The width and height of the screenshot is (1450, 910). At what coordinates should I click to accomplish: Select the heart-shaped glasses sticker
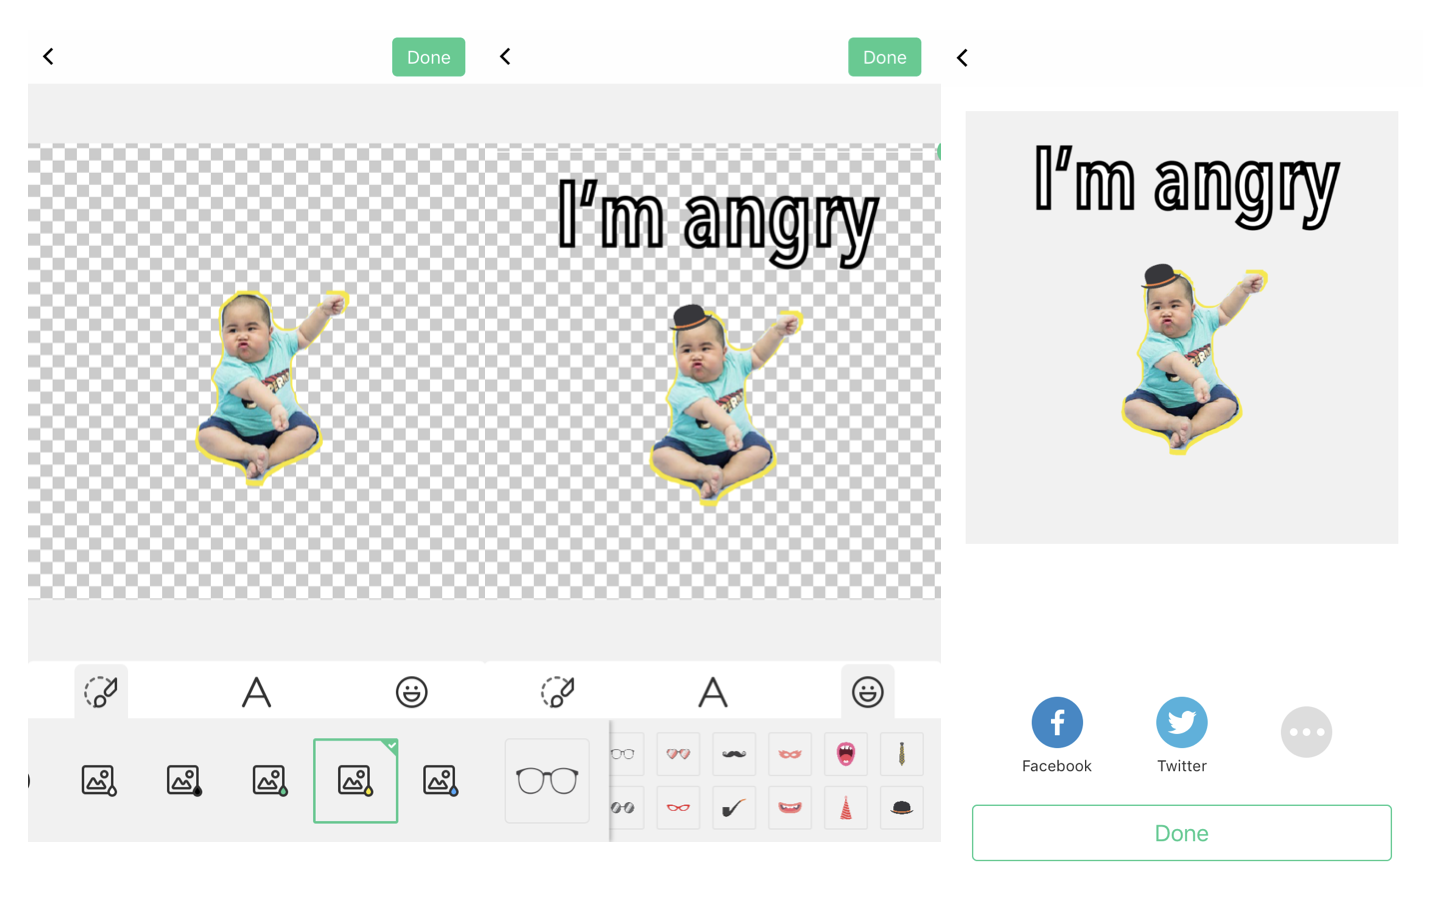(x=678, y=755)
